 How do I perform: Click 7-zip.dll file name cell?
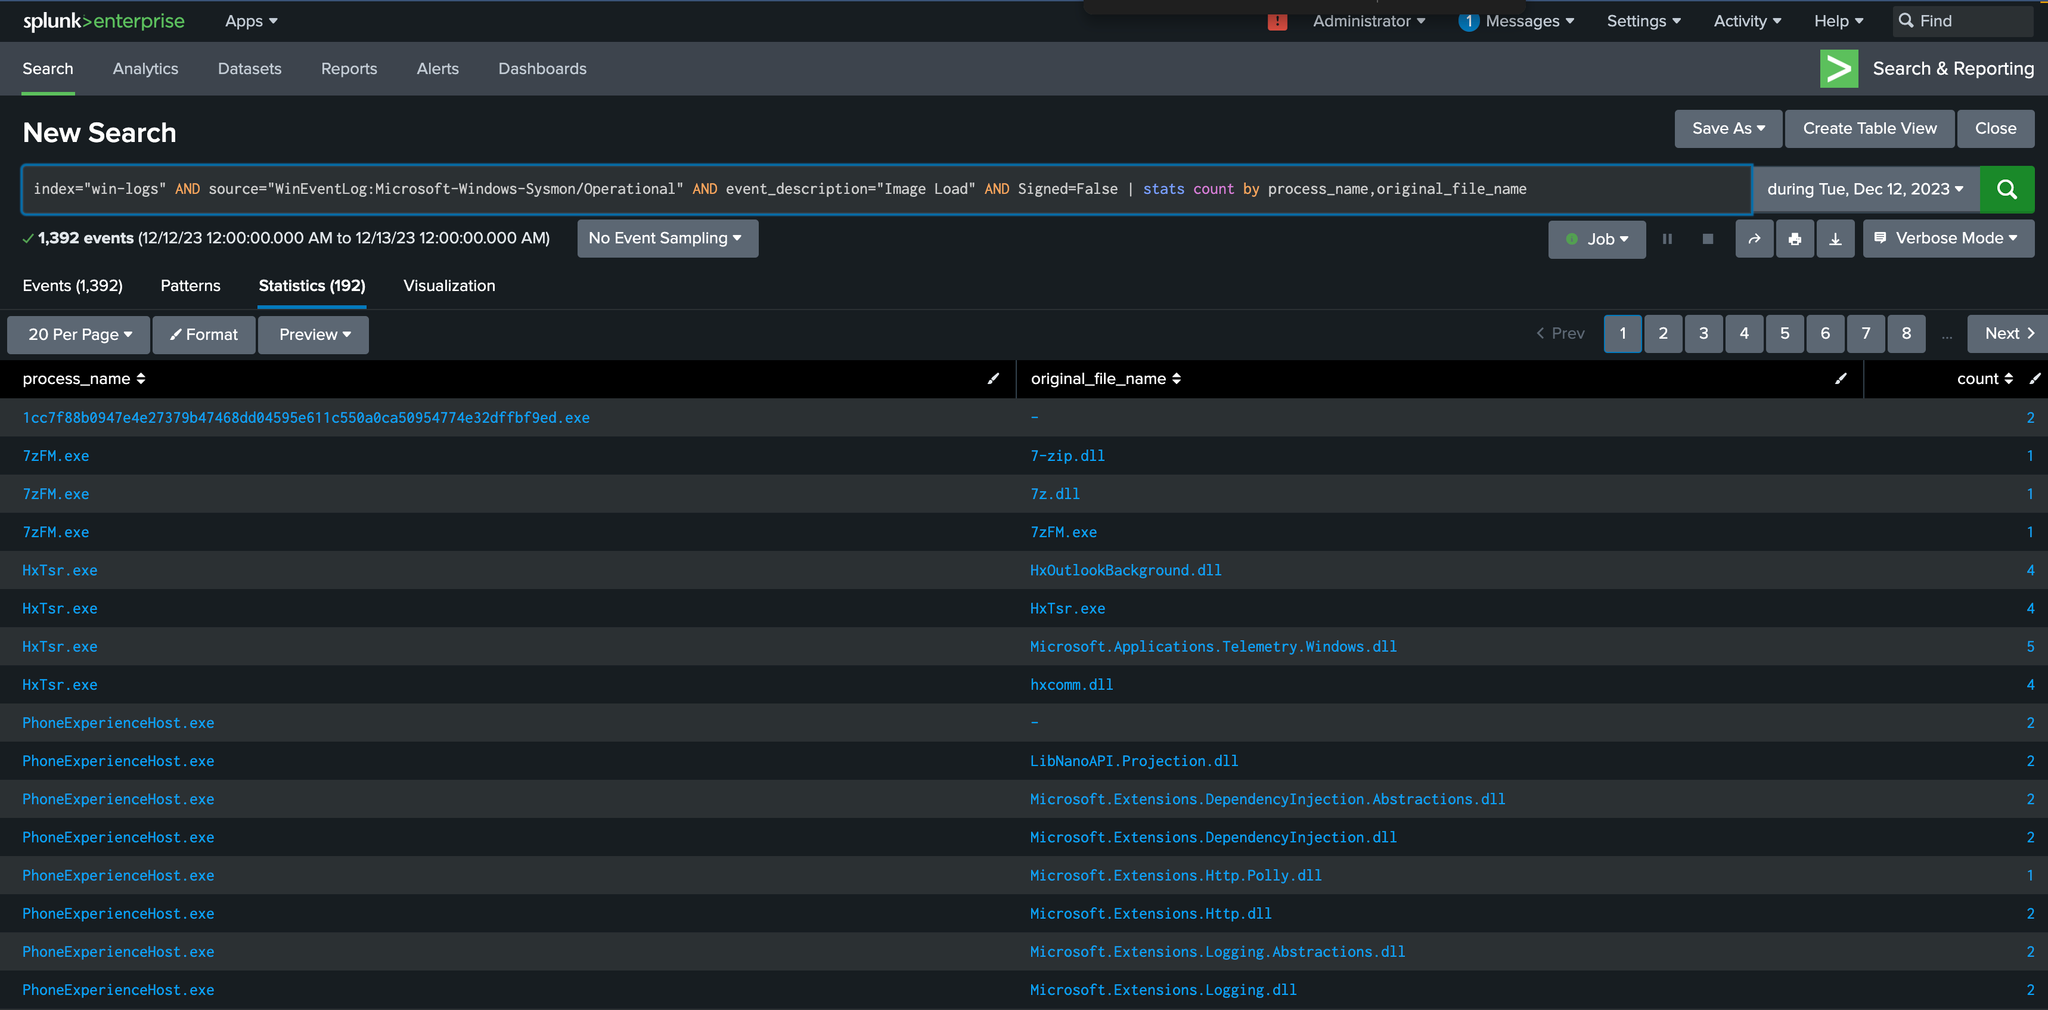[1067, 456]
